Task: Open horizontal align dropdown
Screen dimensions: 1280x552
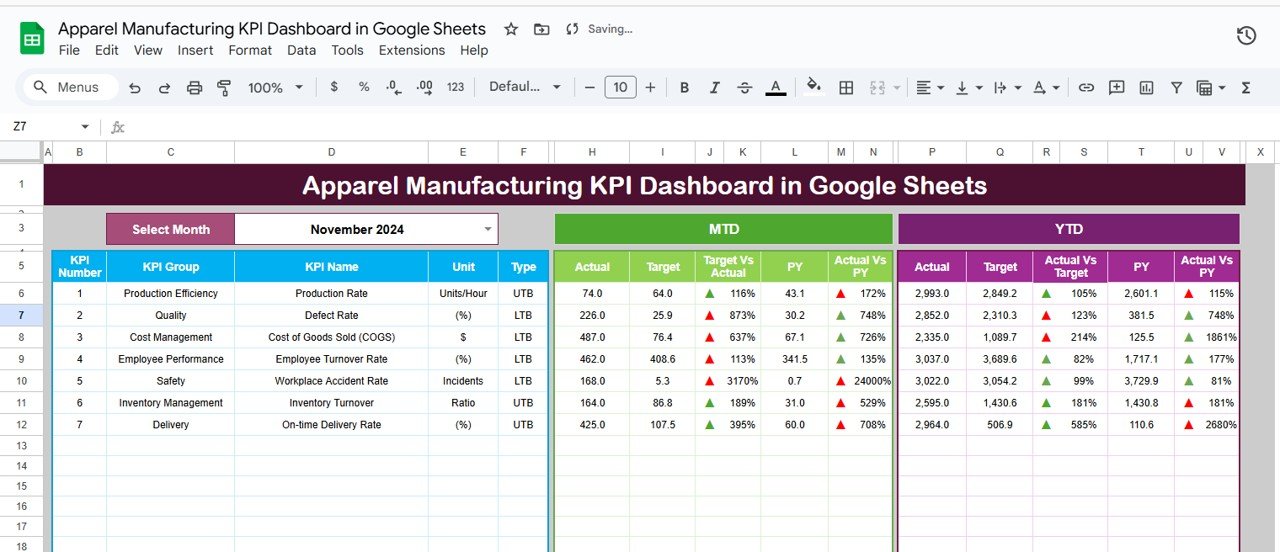Action: pyautogui.click(x=930, y=88)
